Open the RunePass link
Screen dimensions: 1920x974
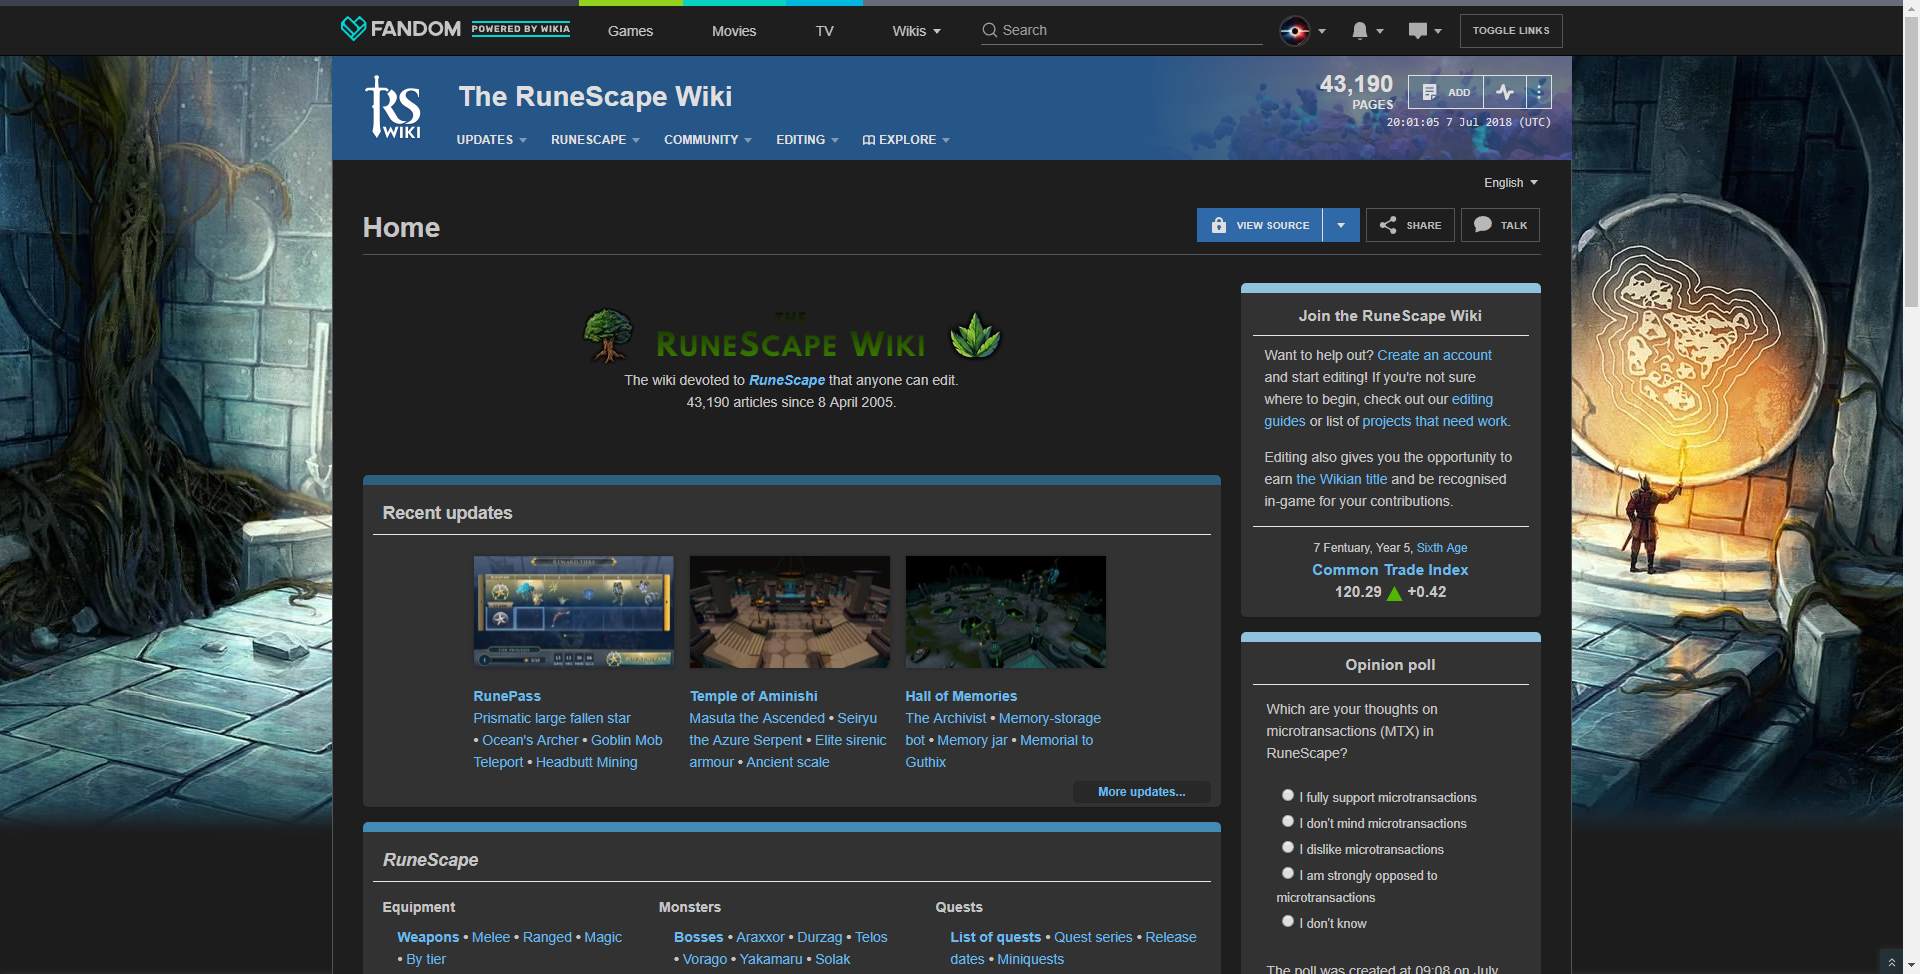pos(507,696)
